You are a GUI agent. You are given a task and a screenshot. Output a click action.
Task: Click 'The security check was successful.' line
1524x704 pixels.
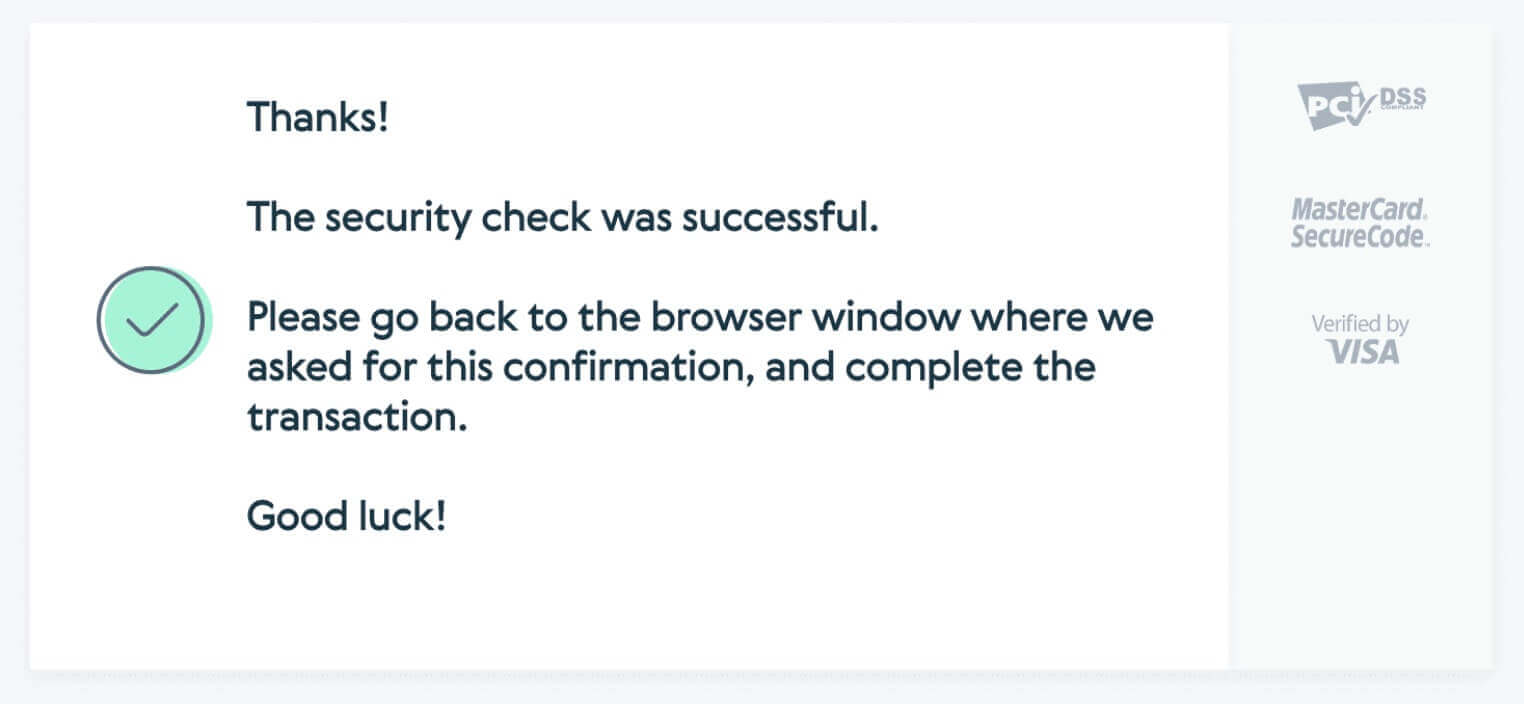coord(563,217)
